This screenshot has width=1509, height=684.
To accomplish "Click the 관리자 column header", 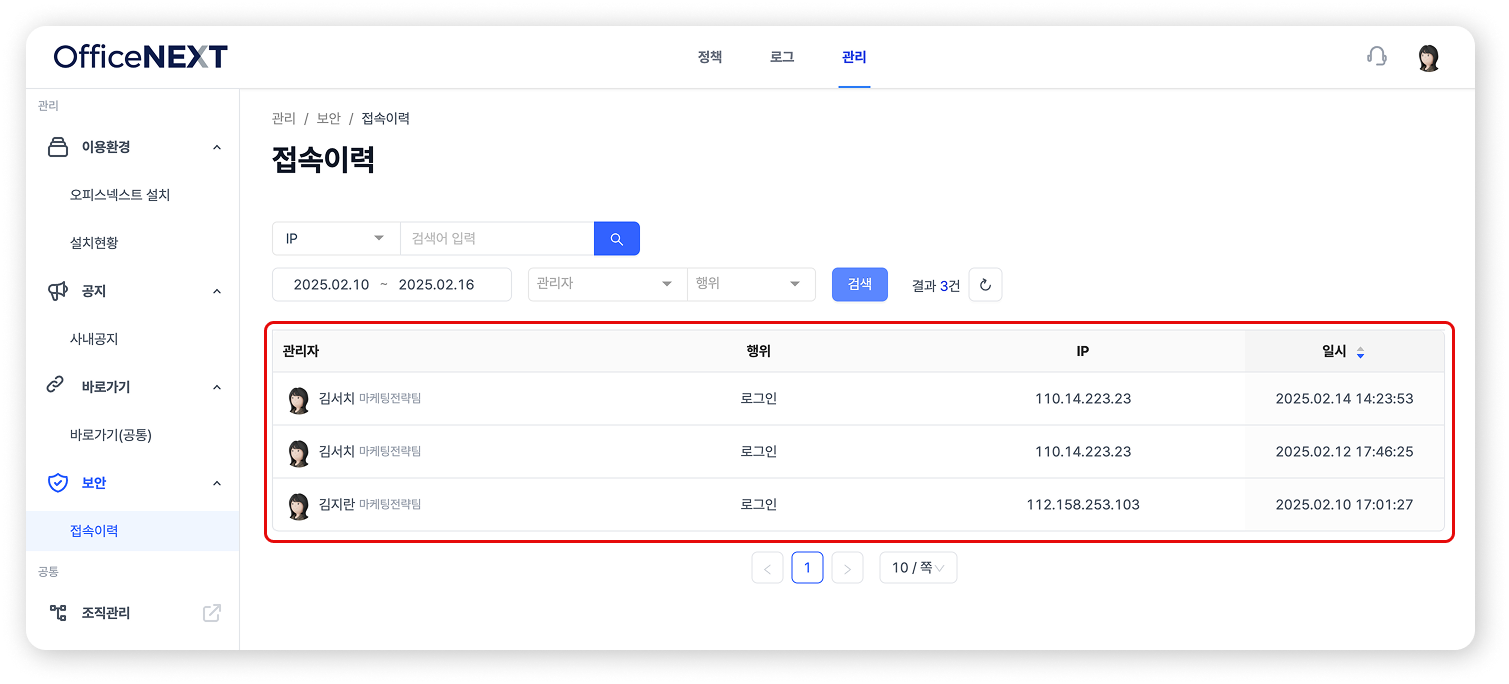I will [301, 352].
